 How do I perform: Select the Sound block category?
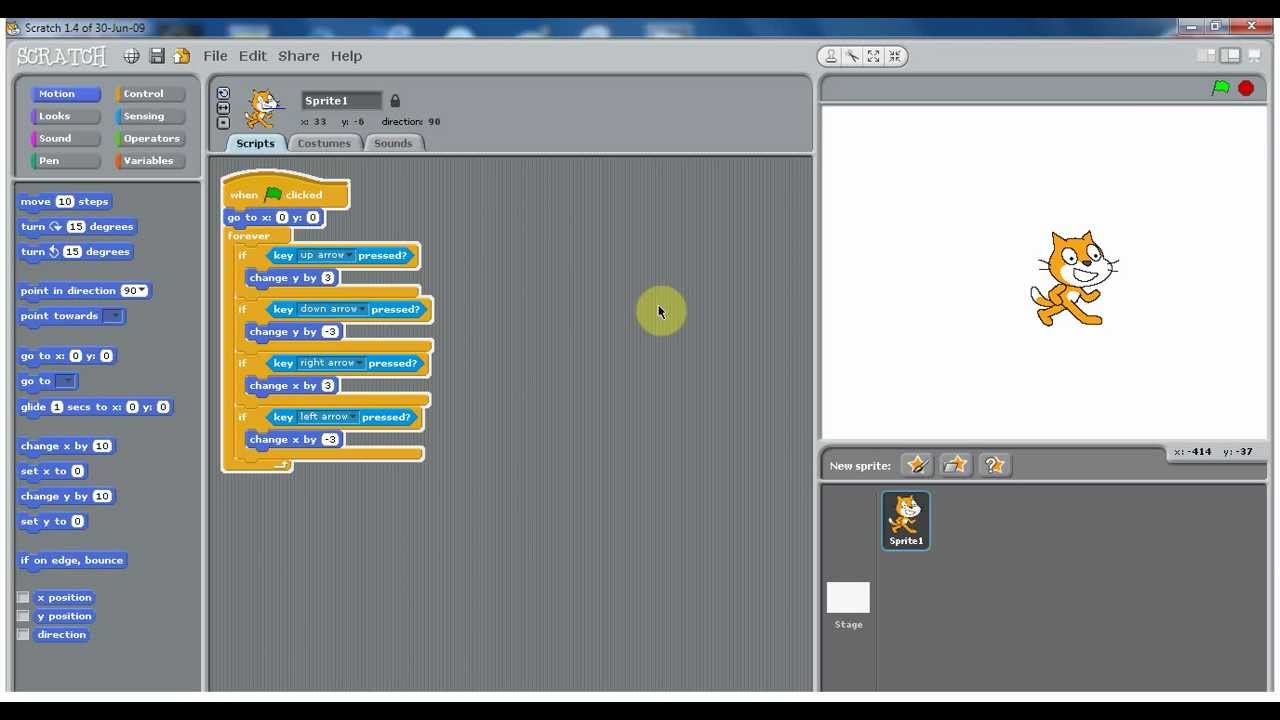[65, 138]
